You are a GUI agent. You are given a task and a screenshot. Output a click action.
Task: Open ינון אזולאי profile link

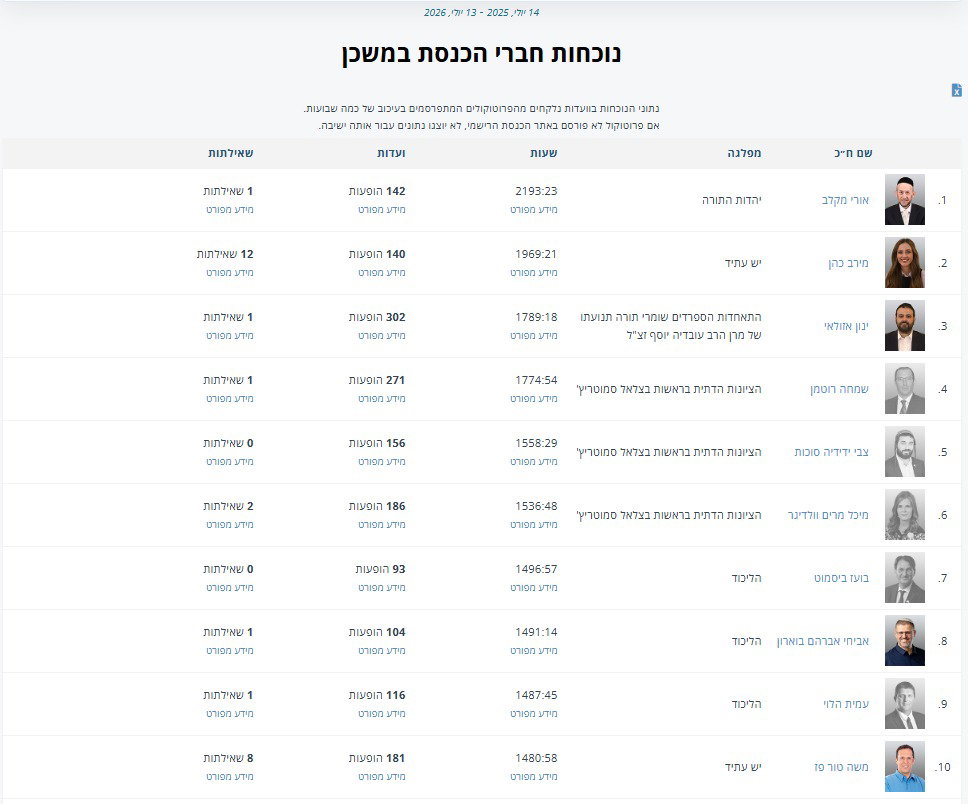(x=846, y=326)
